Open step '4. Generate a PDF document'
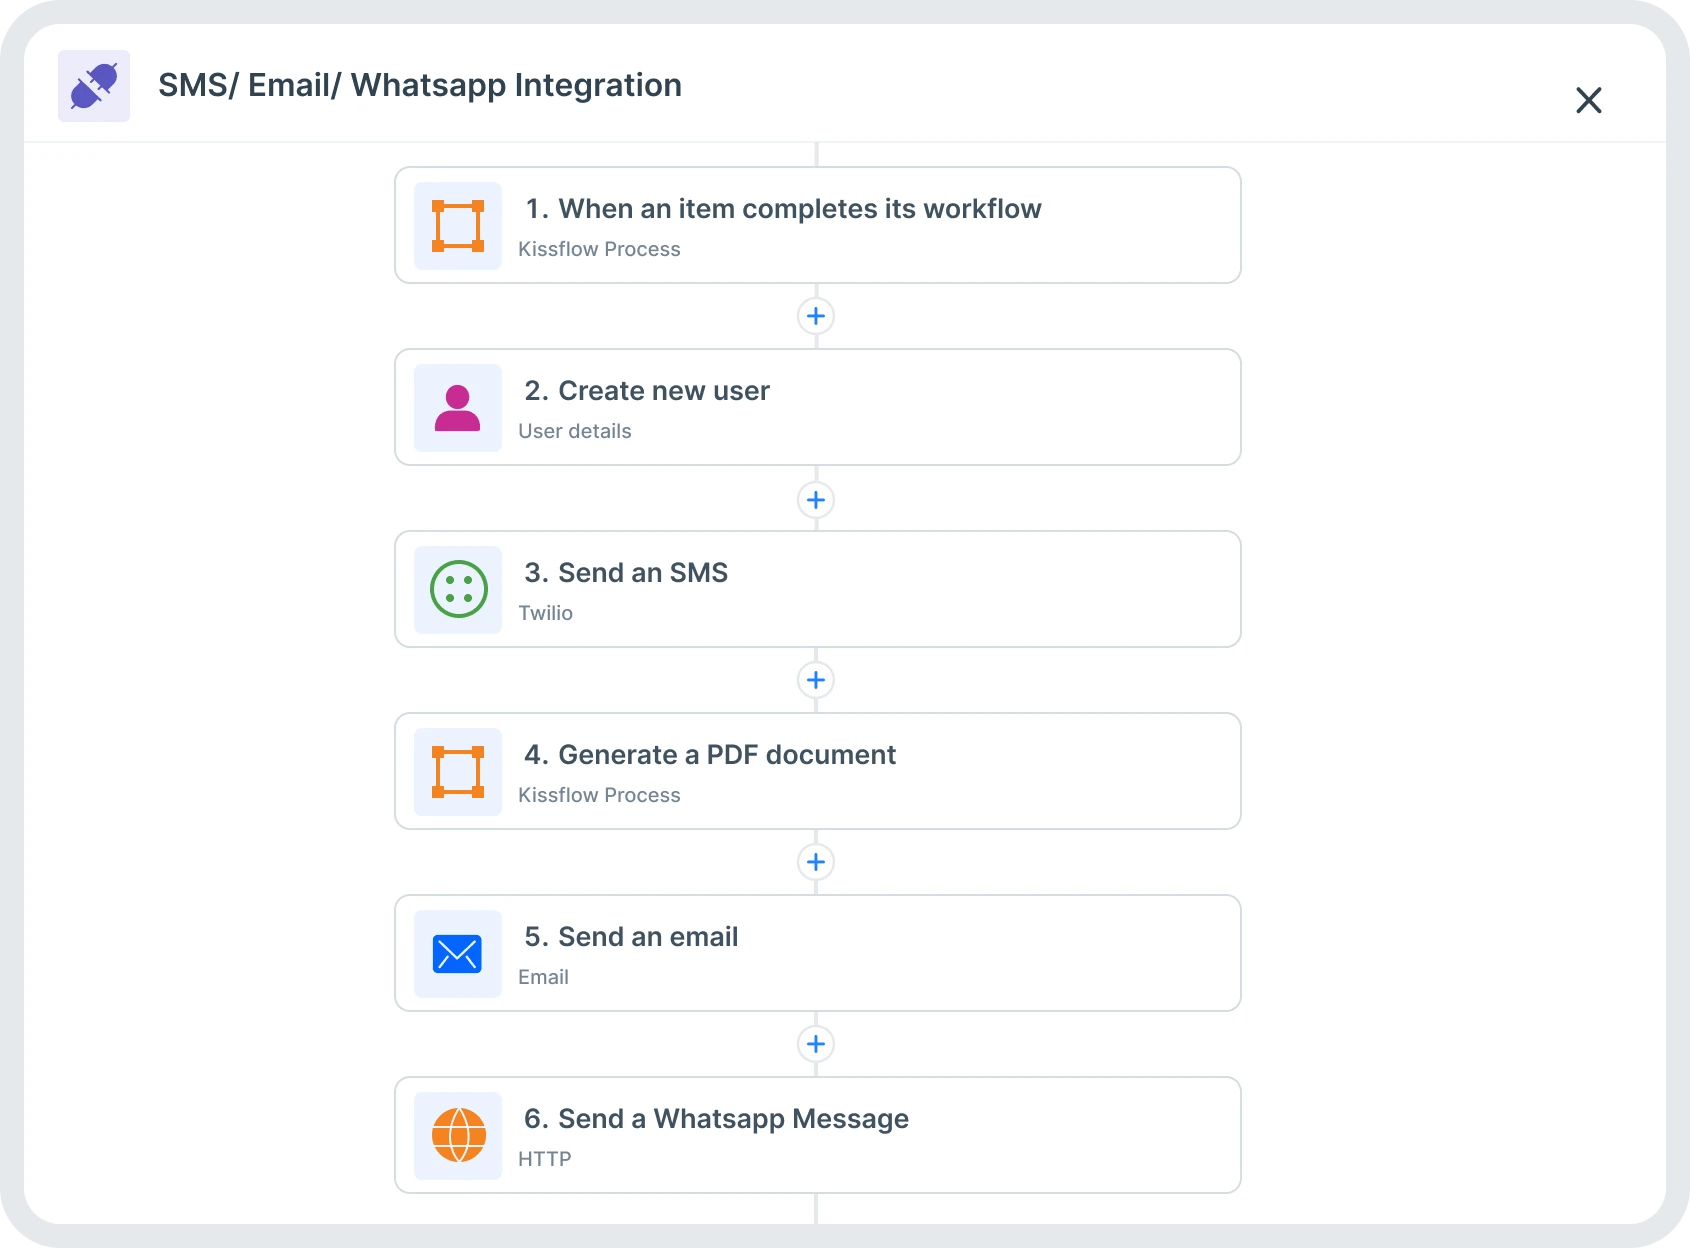This screenshot has height=1248, width=1690. (818, 771)
